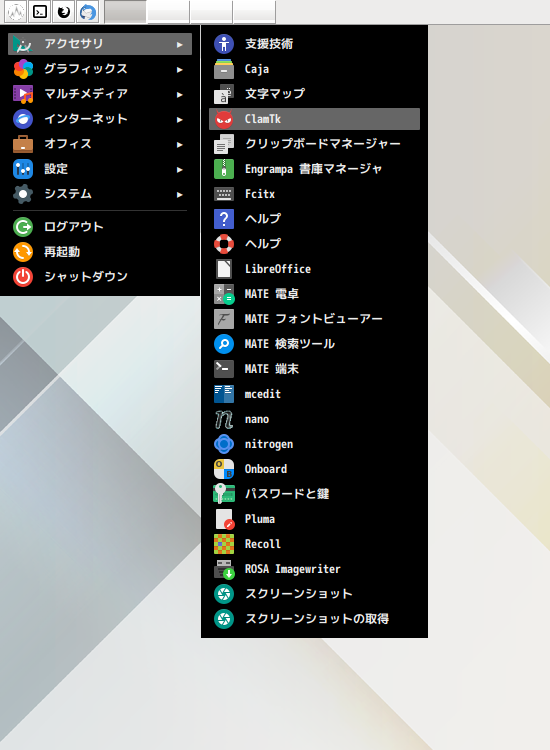Launch nitrogen wallpaper setter icon
This screenshot has width=550, height=750.
click(x=224, y=444)
